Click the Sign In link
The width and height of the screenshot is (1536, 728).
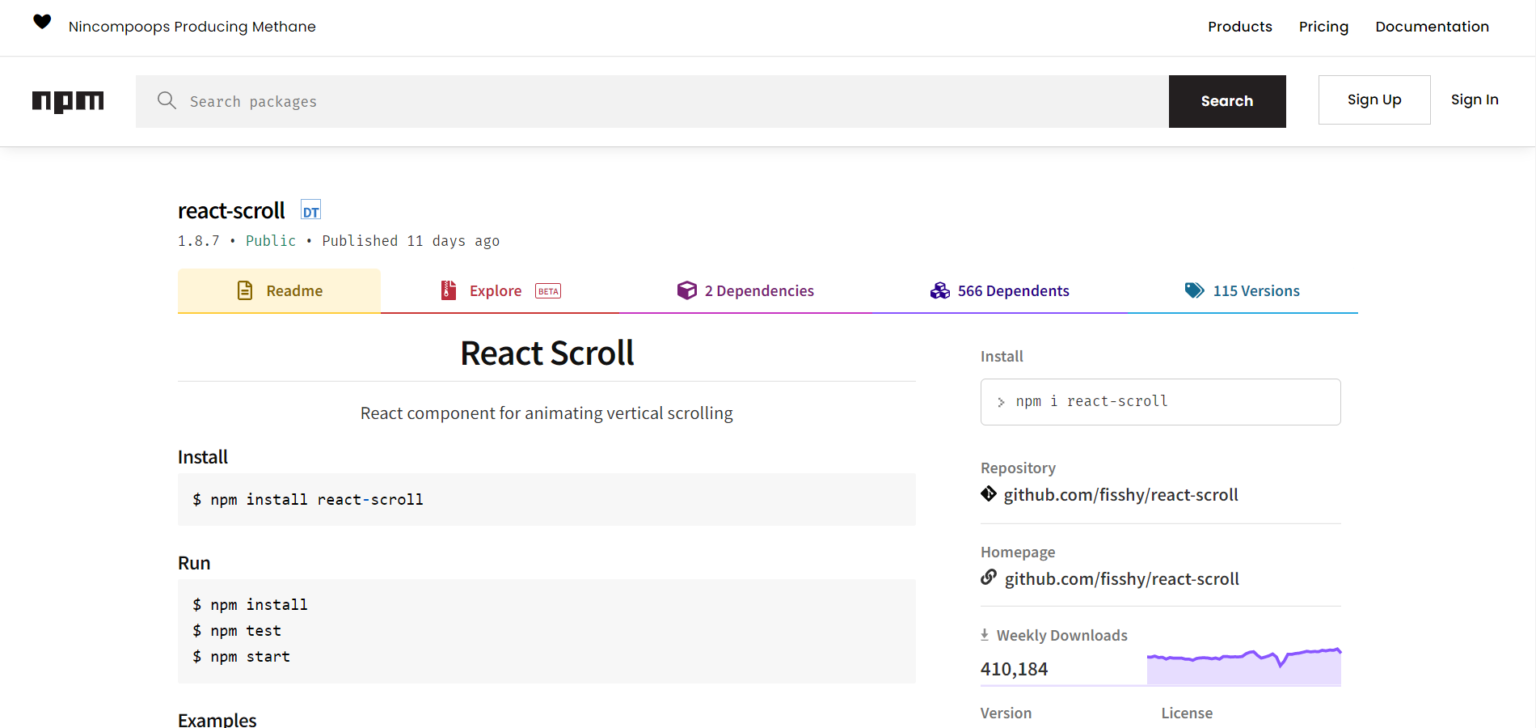point(1474,99)
